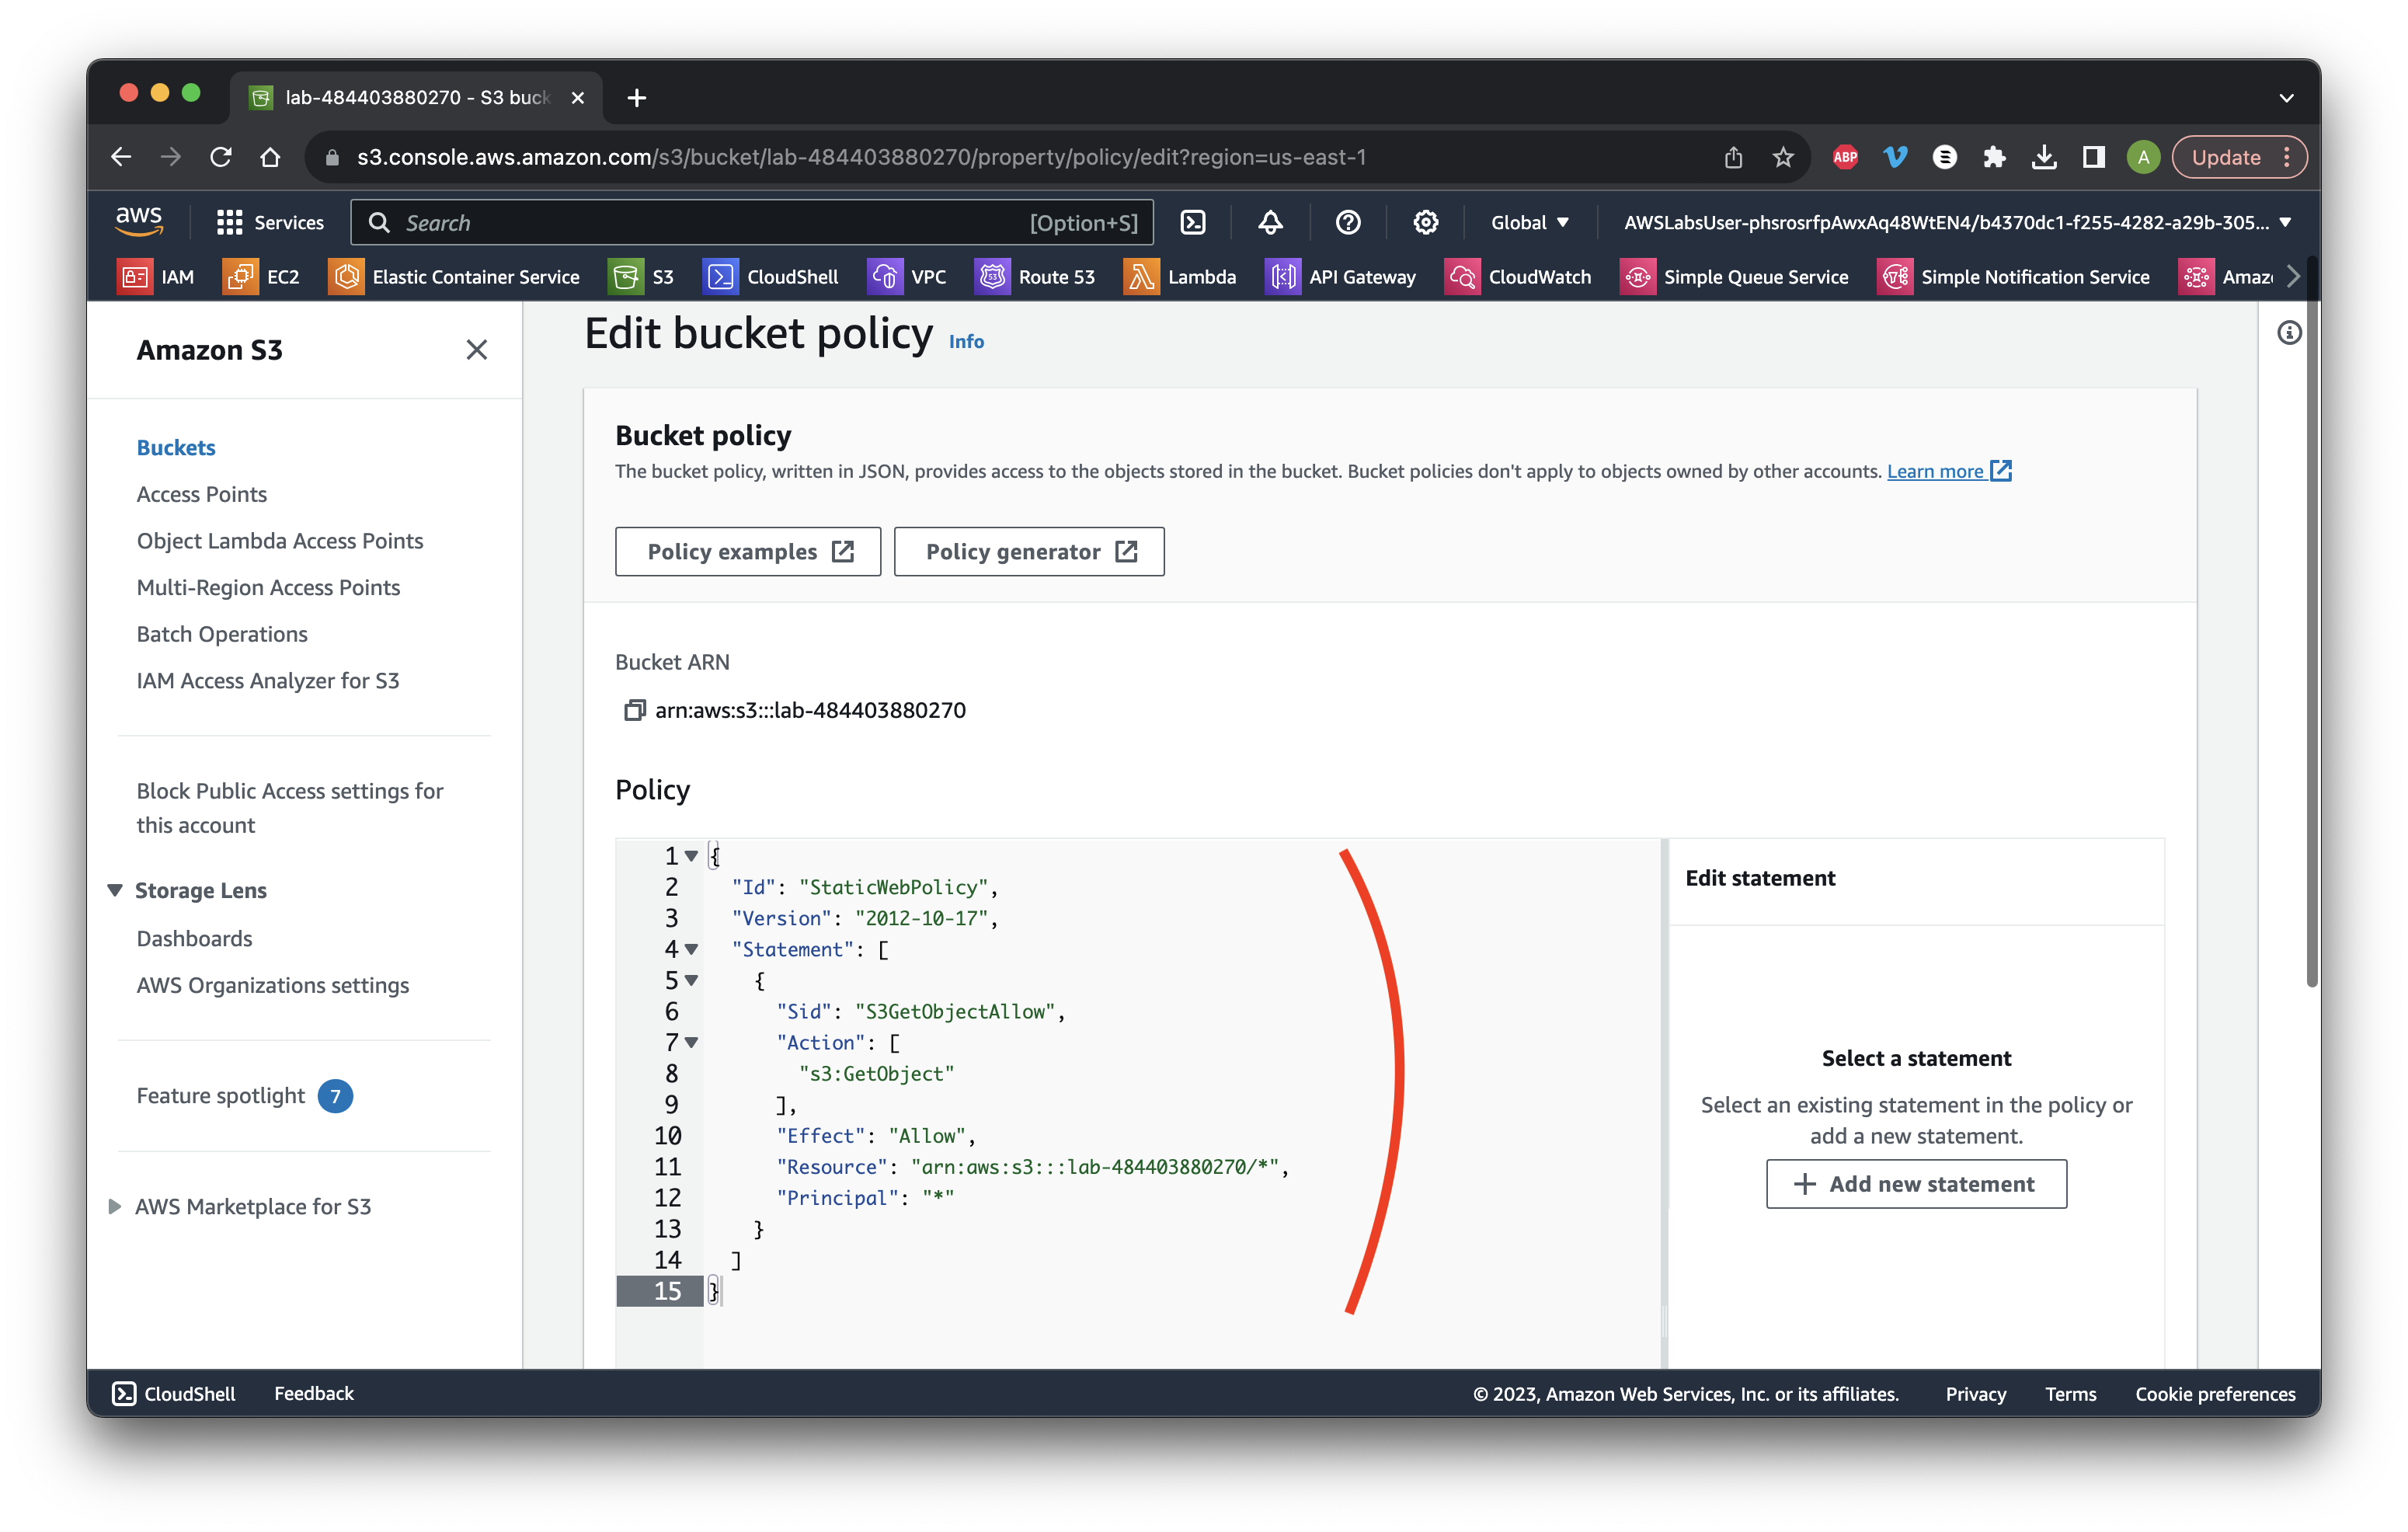Viewport: 2408px width, 1532px height.
Task: Open the CloudWatch shortcut icon
Action: (1462, 277)
